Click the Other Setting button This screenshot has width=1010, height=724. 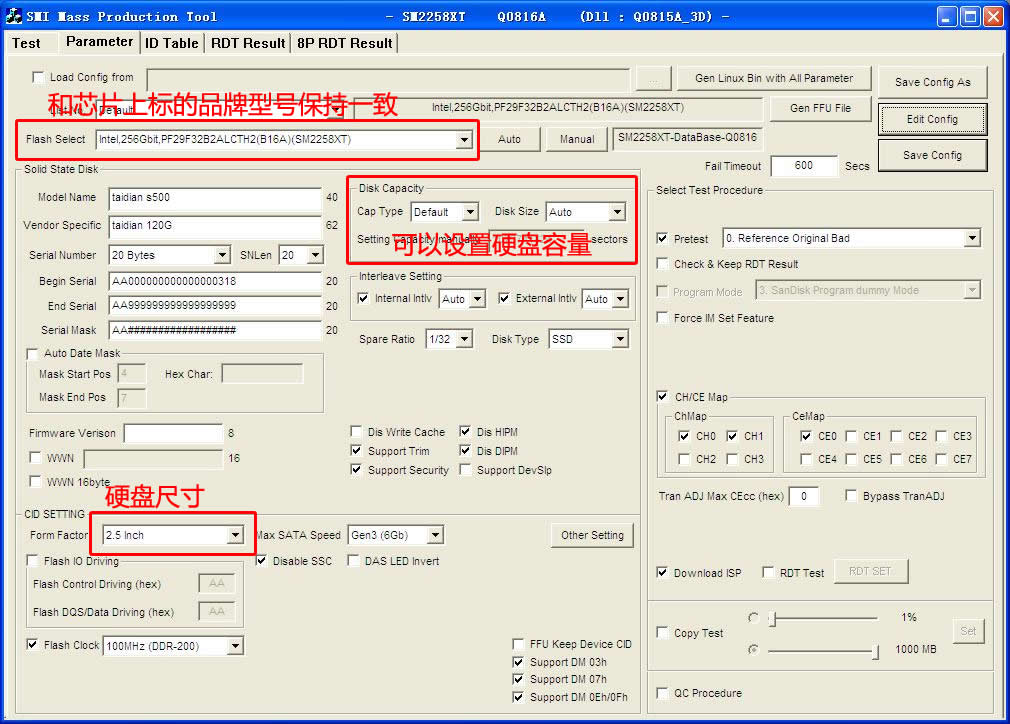pos(592,535)
